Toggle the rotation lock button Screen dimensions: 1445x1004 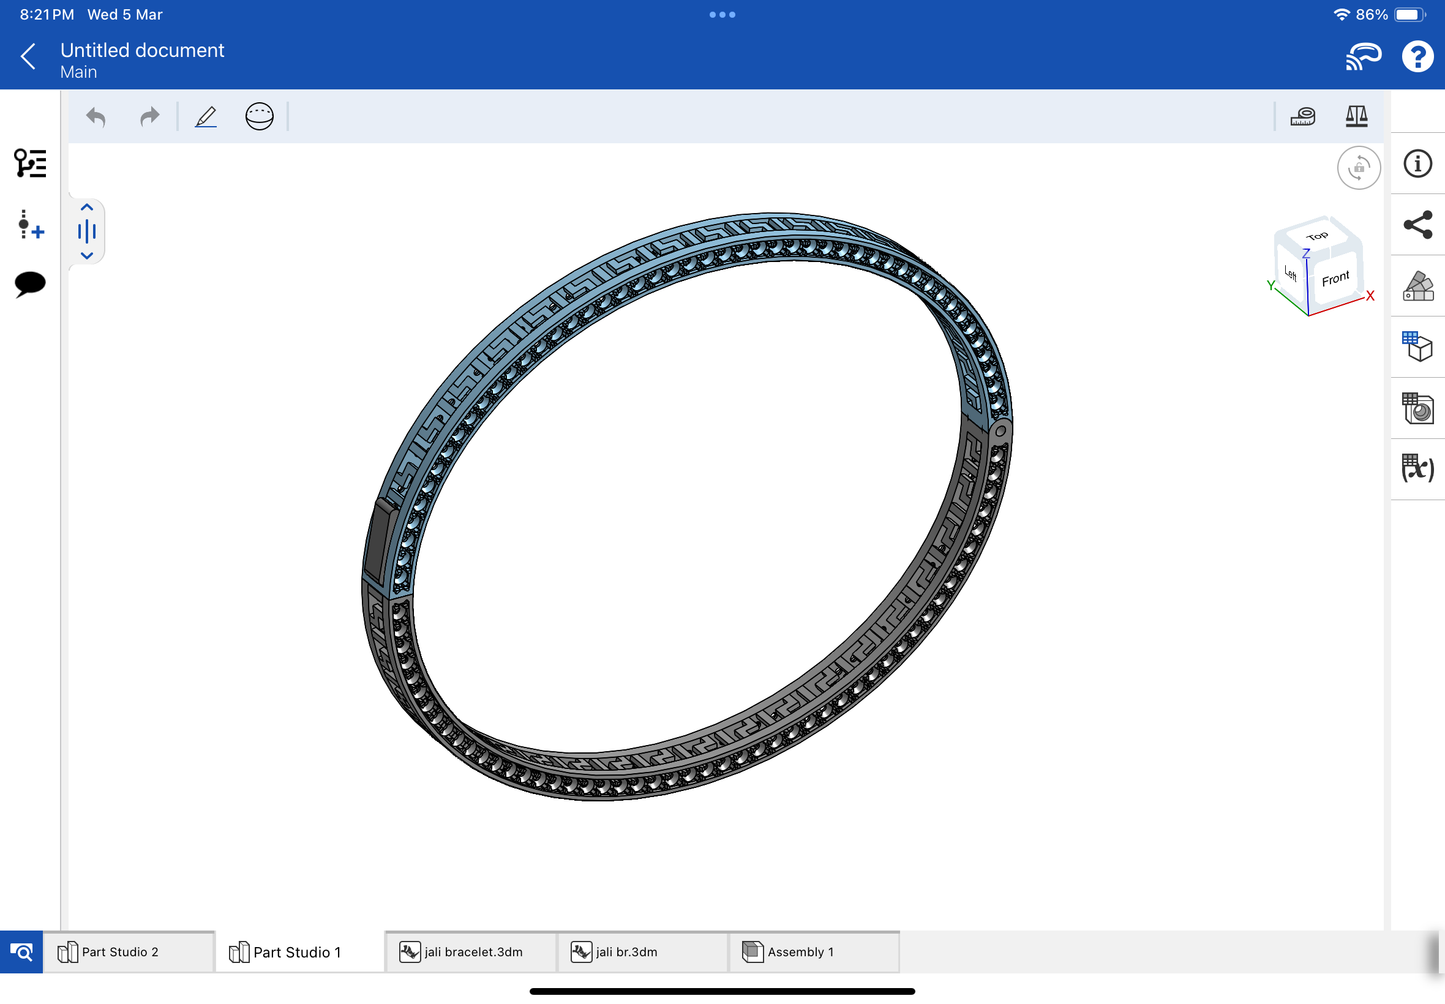coord(1358,168)
